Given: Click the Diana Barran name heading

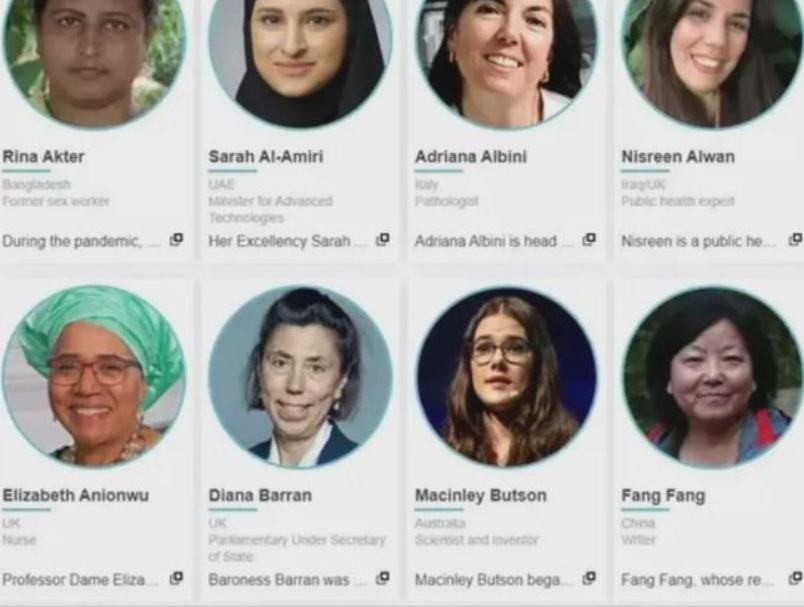Looking at the screenshot, I should [260, 496].
